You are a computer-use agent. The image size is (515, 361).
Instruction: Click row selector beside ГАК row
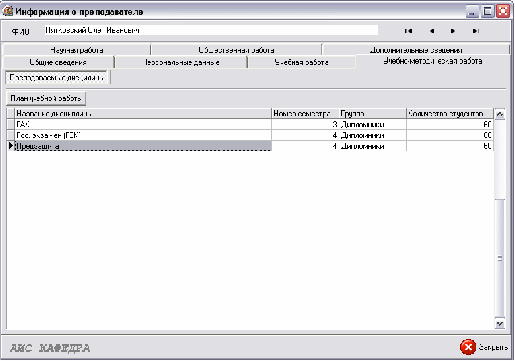(11, 124)
